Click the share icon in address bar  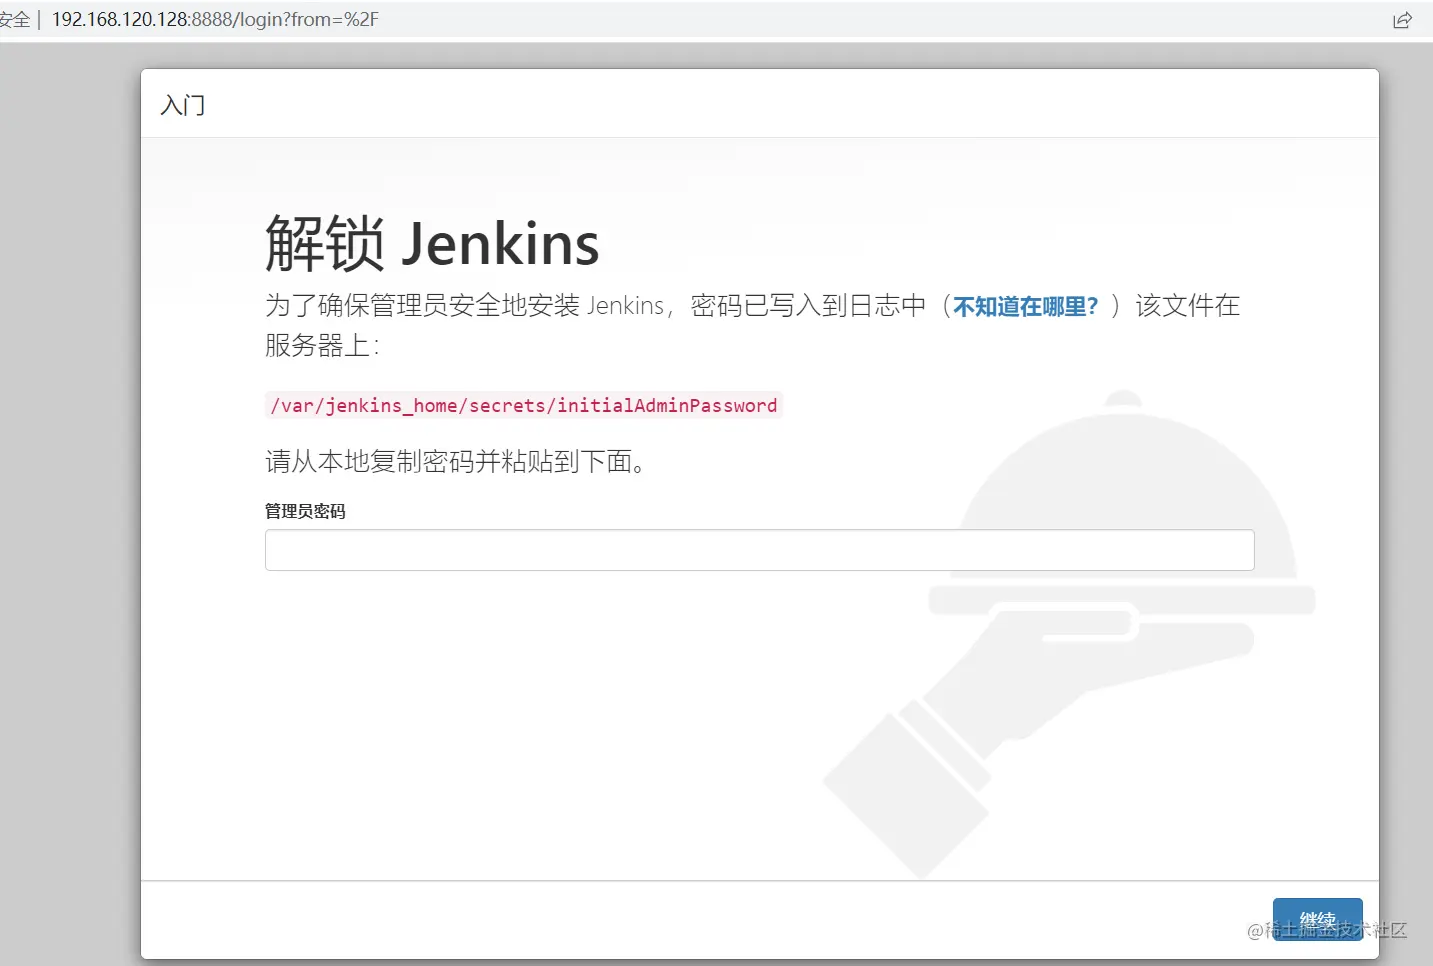pyautogui.click(x=1402, y=20)
